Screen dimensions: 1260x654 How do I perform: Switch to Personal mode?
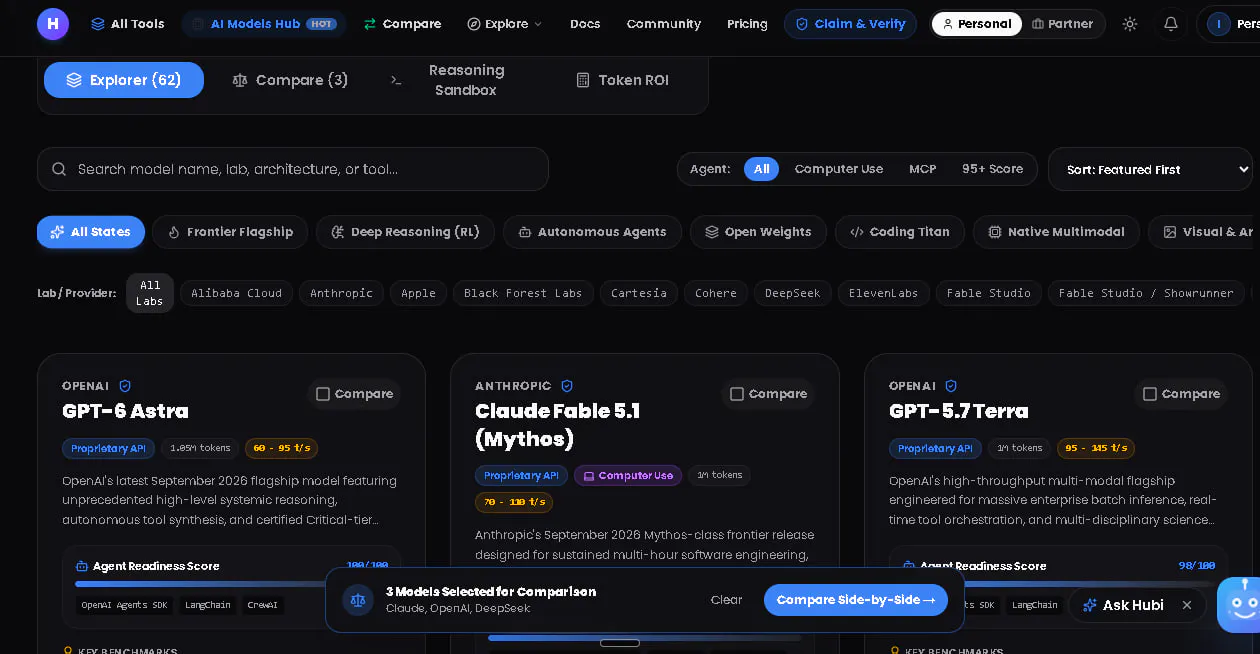(x=976, y=24)
